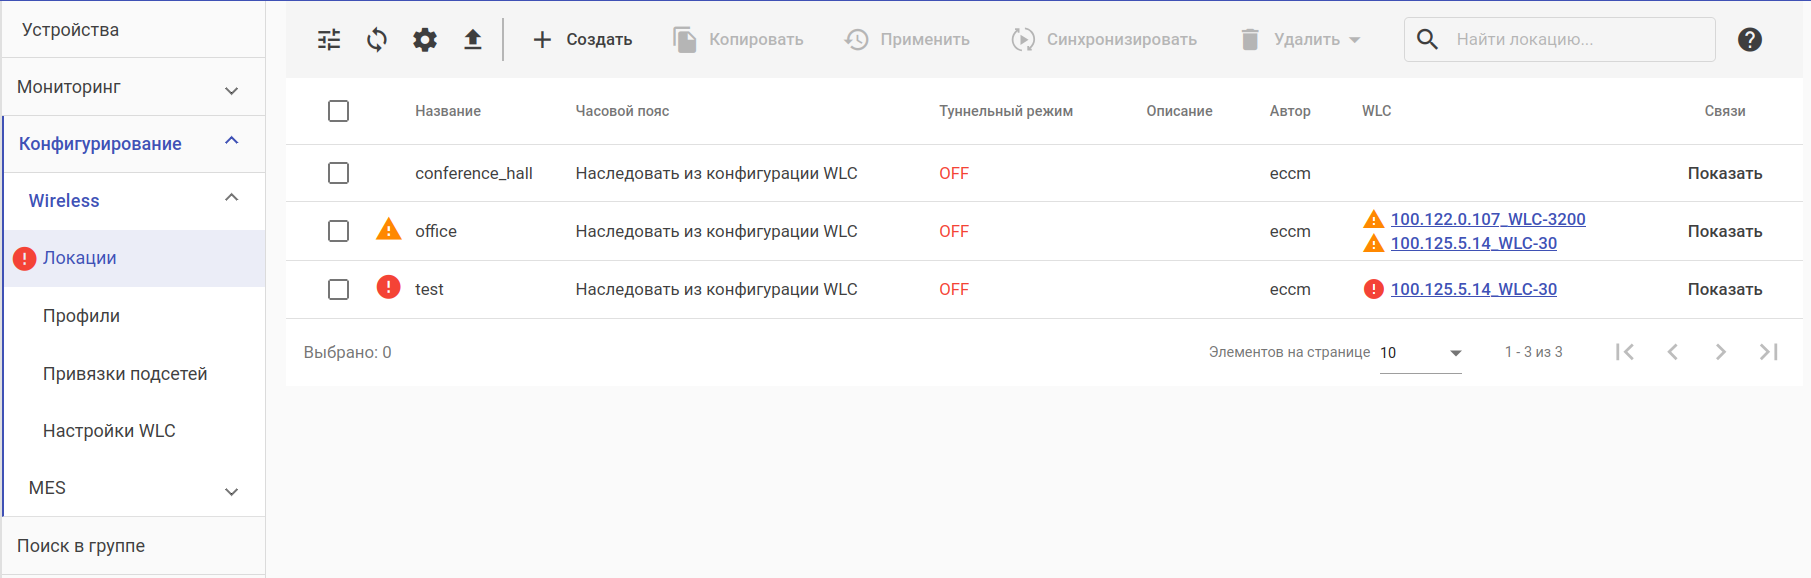Tick the checkbox for conference_hall row
This screenshot has height=578, width=1811.
(x=339, y=173)
